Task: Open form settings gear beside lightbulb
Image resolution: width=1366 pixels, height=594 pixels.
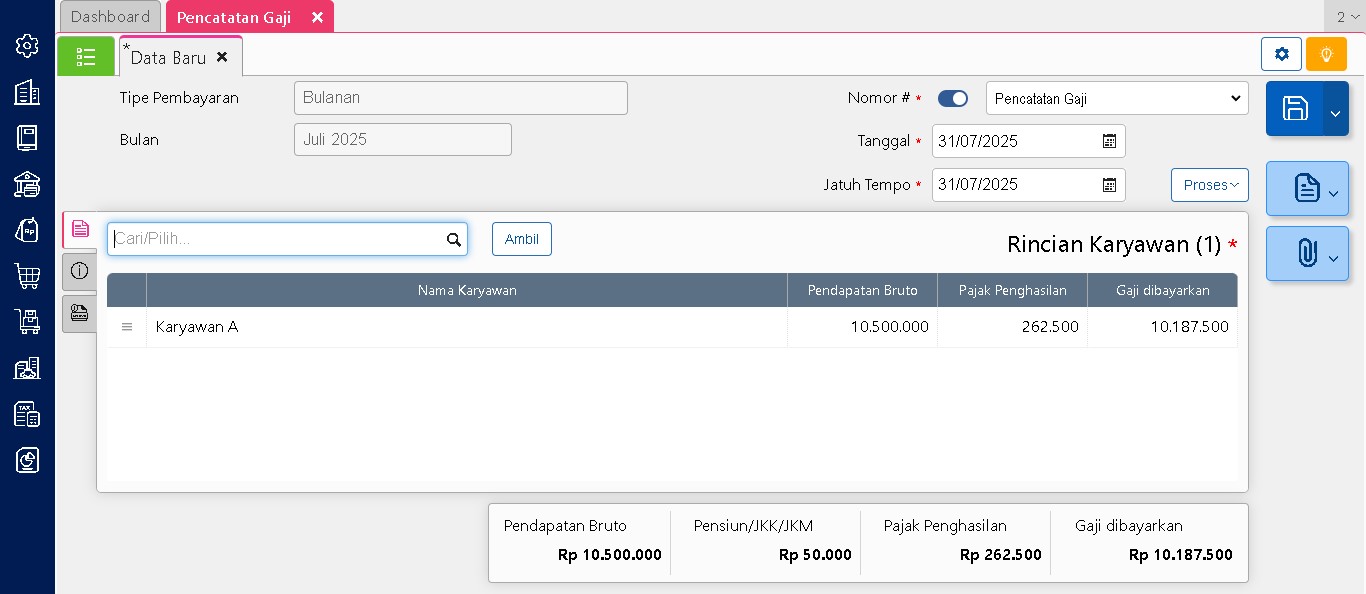Action: pyautogui.click(x=1281, y=54)
